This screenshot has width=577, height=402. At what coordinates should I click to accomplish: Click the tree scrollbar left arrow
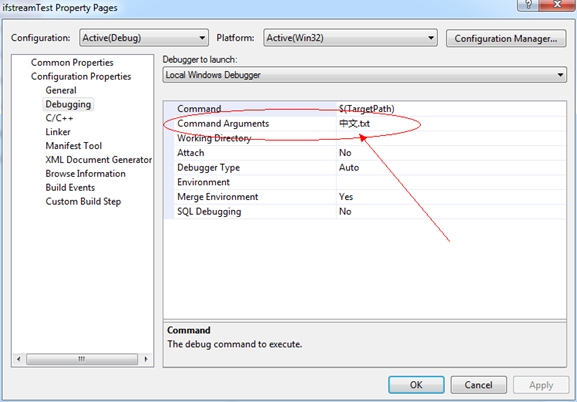19,359
